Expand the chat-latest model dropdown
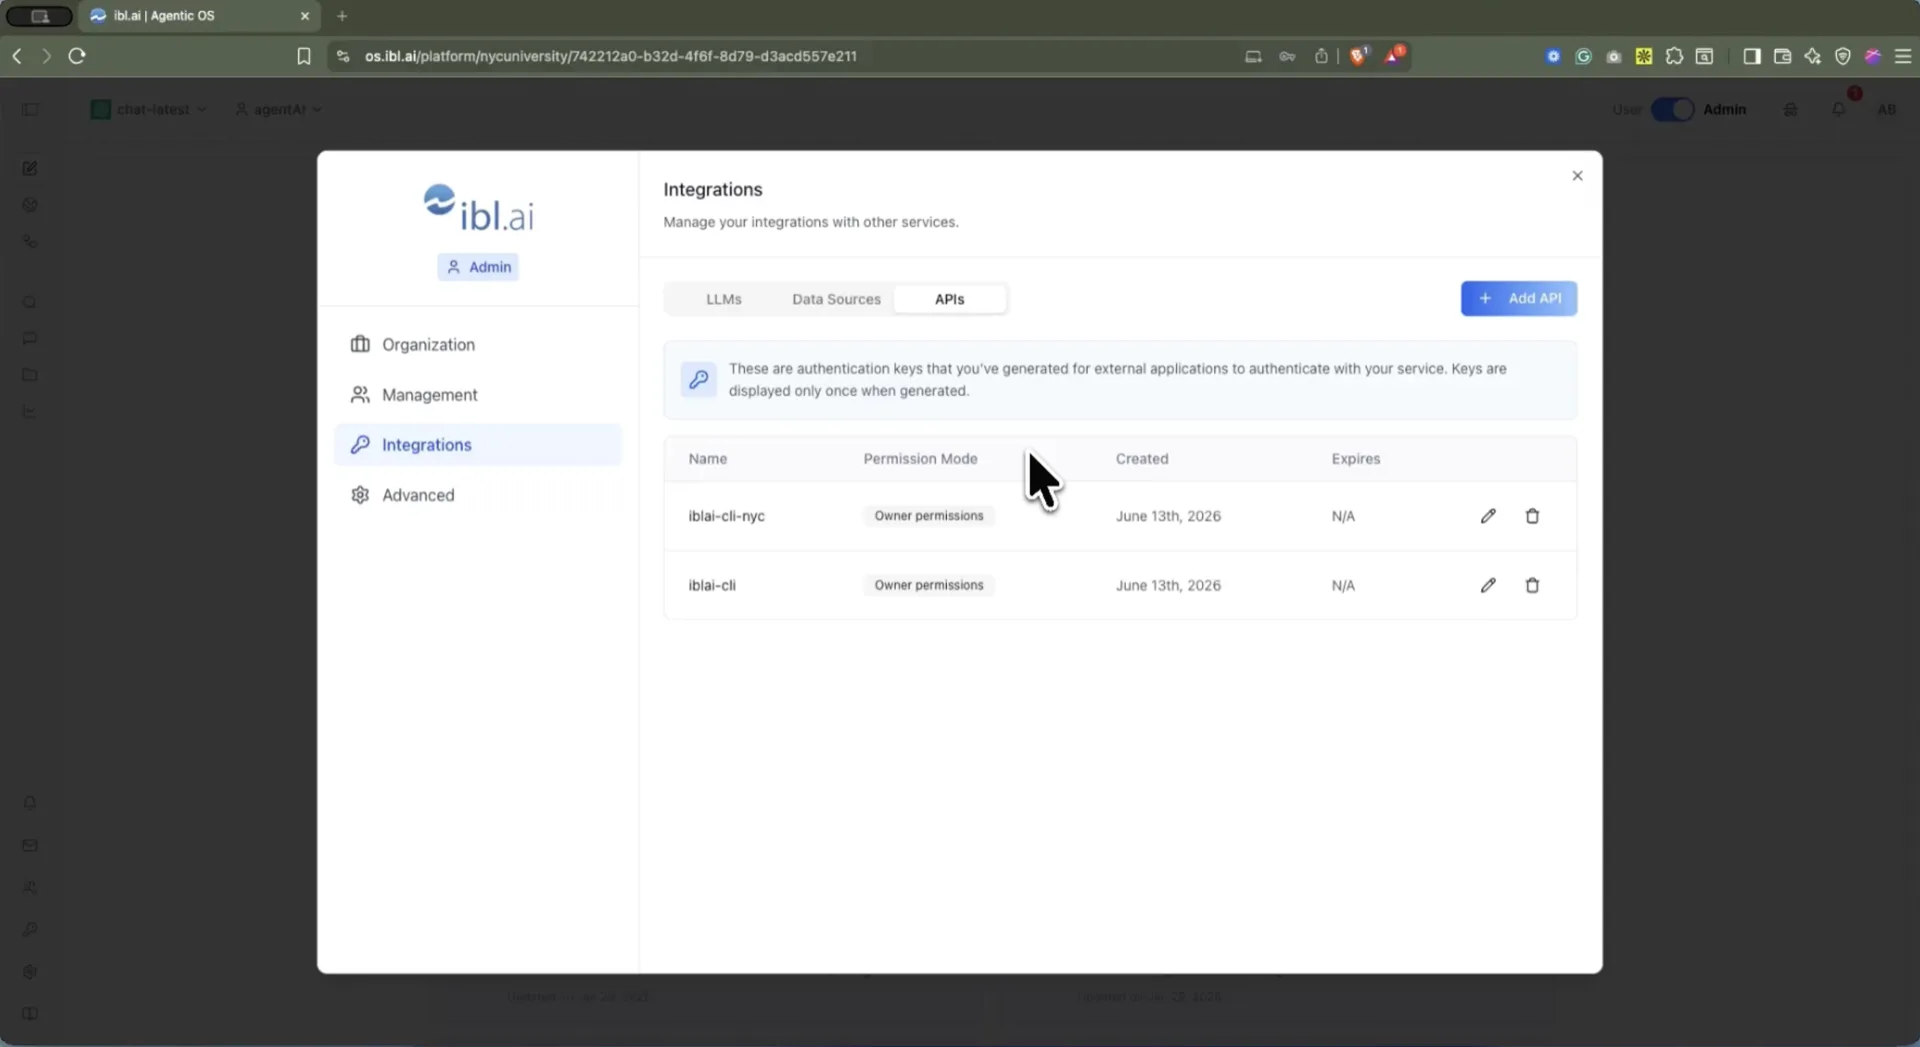The width and height of the screenshot is (1920, 1047). (149, 109)
